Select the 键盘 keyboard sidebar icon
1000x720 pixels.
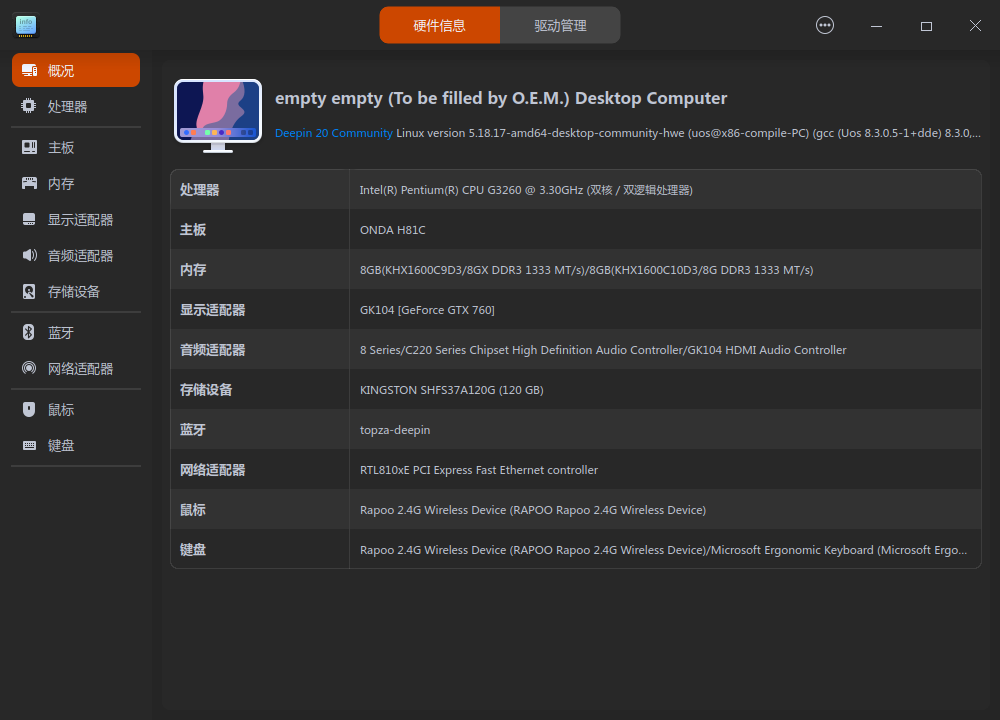click(30, 445)
